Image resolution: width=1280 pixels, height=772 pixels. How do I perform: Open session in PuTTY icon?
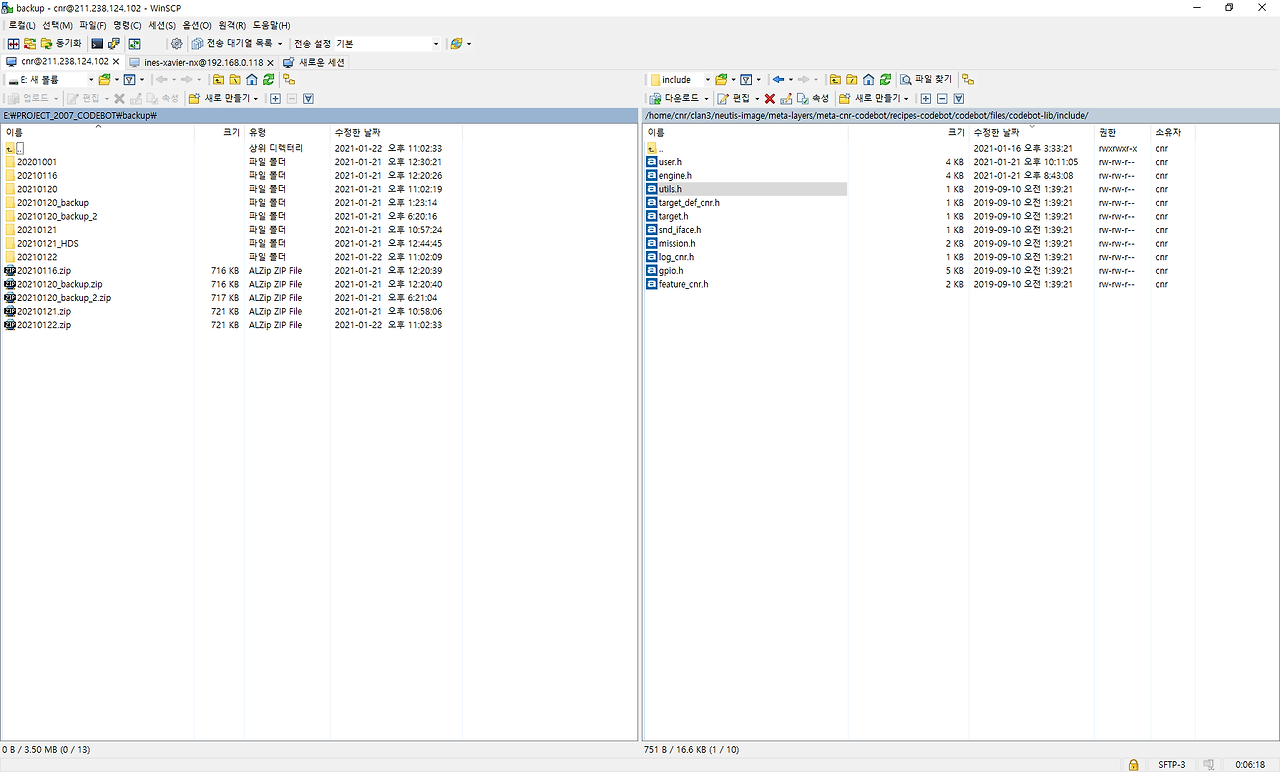pos(114,44)
